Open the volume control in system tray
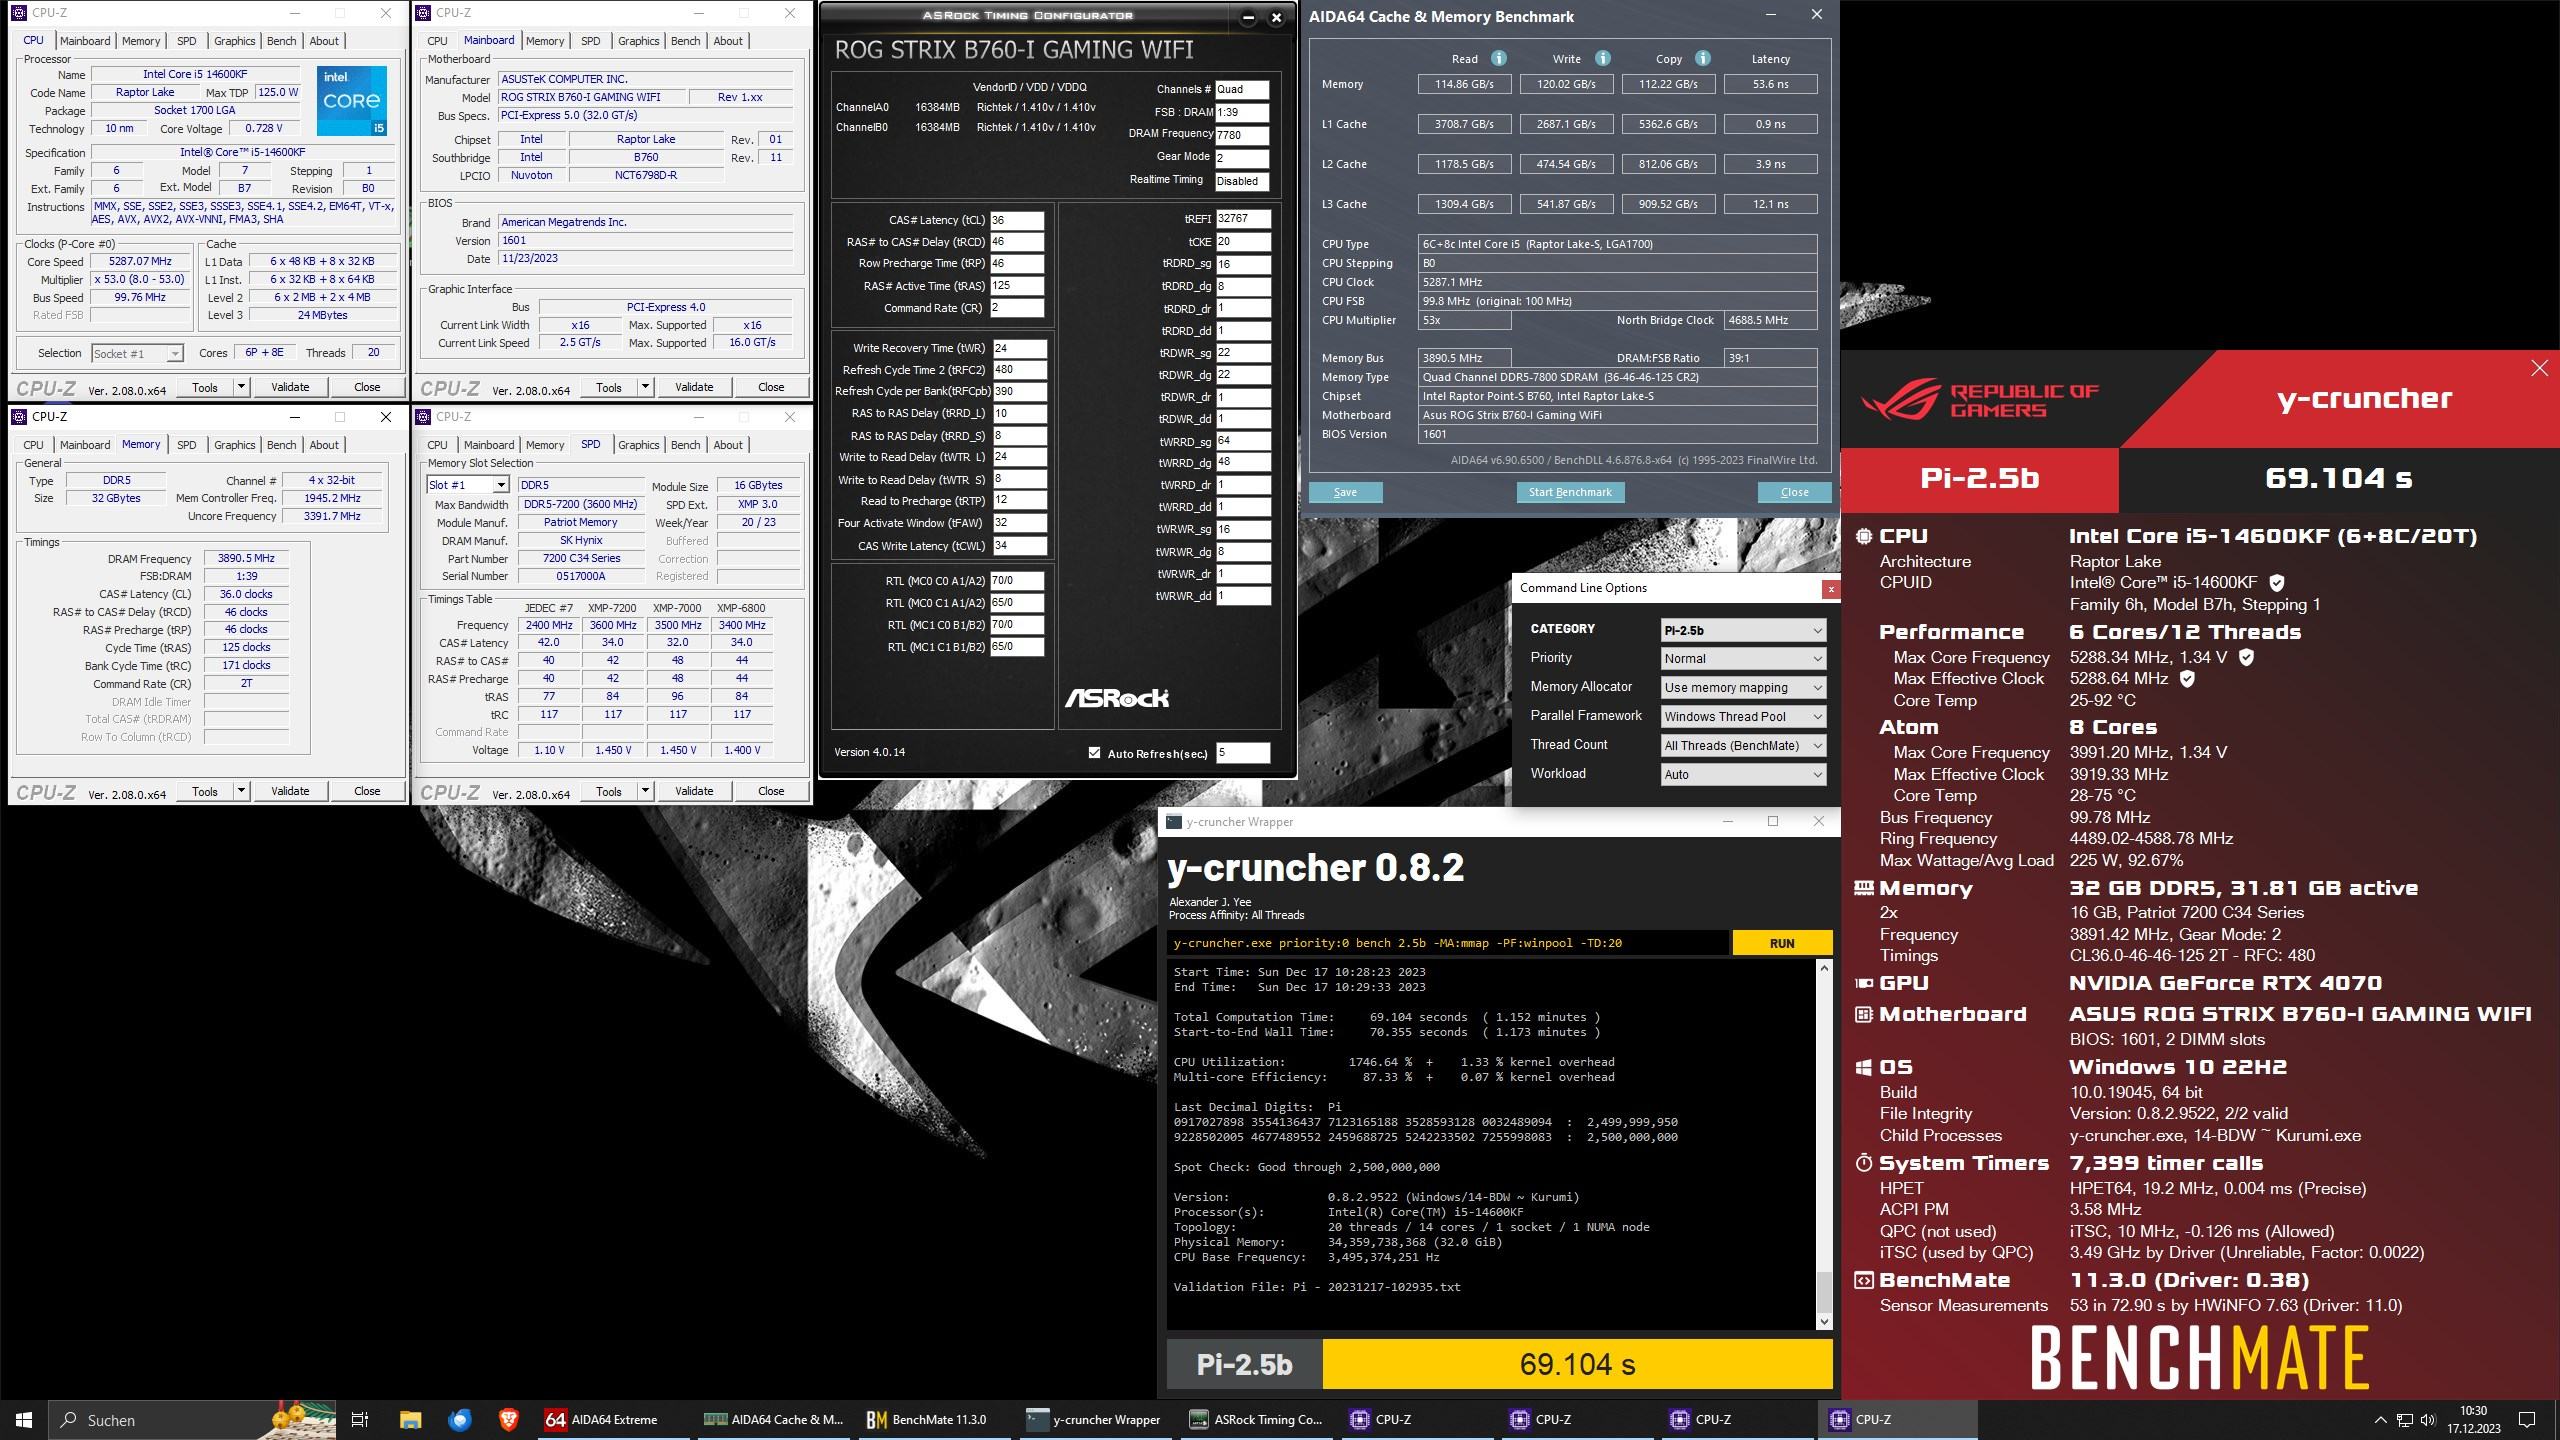The width and height of the screenshot is (2560, 1440). [x=2426, y=1420]
